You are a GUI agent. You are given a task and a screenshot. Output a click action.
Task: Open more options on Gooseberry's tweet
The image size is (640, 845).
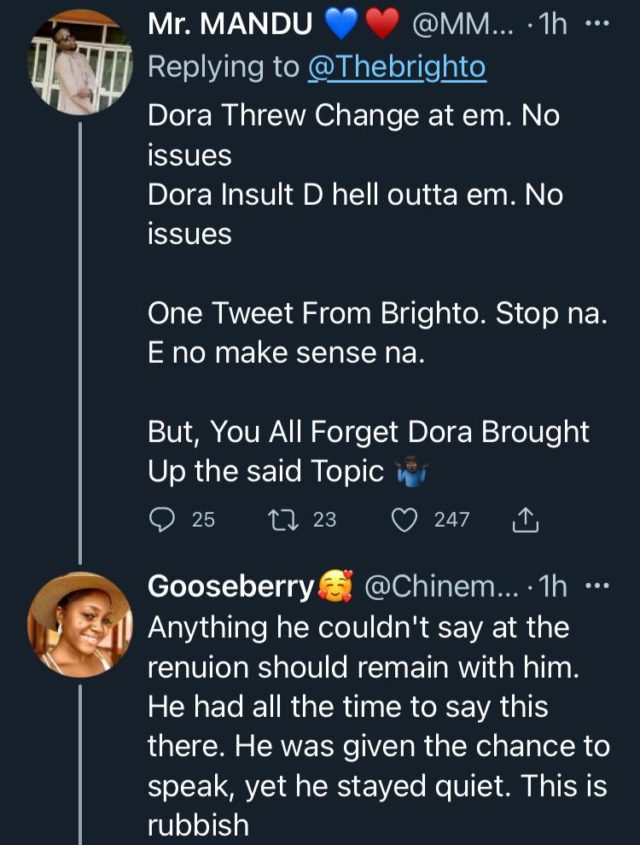(x=600, y=587)
